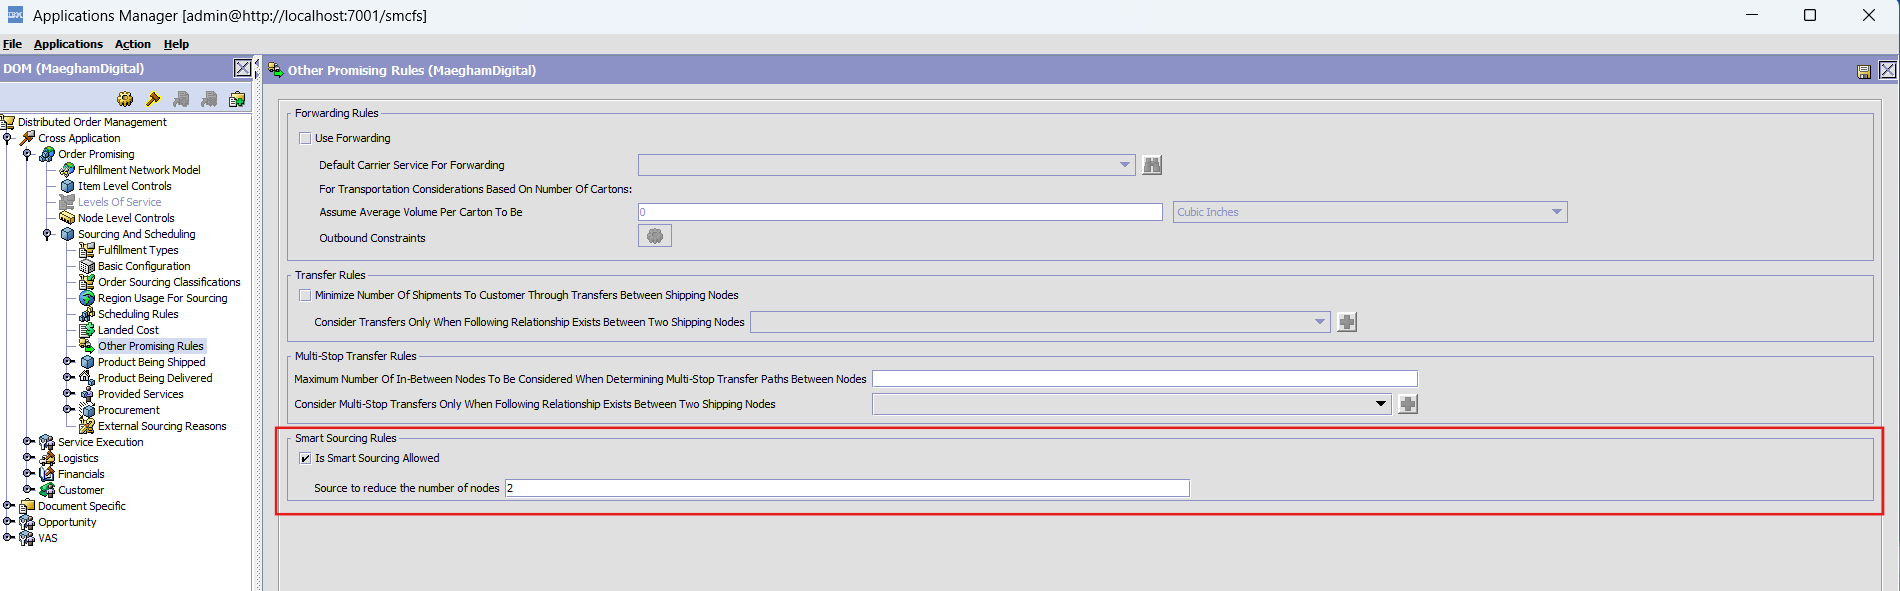
Task: Click the gear icon in DOM toolbar
Action: [x=125, y=99]
